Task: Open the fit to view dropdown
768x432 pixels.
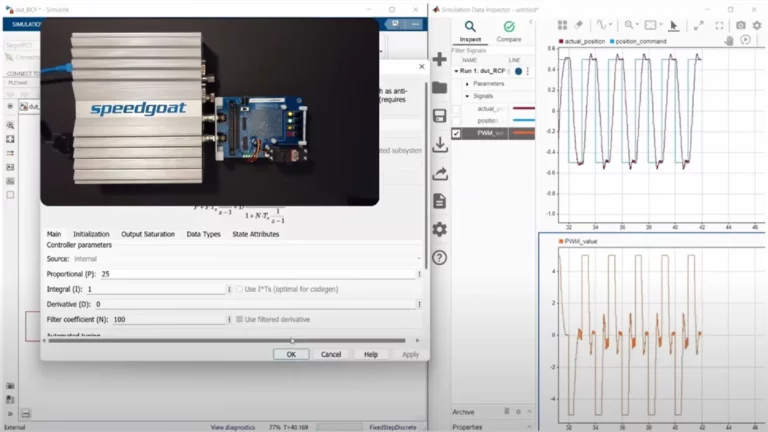Action: [x=653, y=25]
